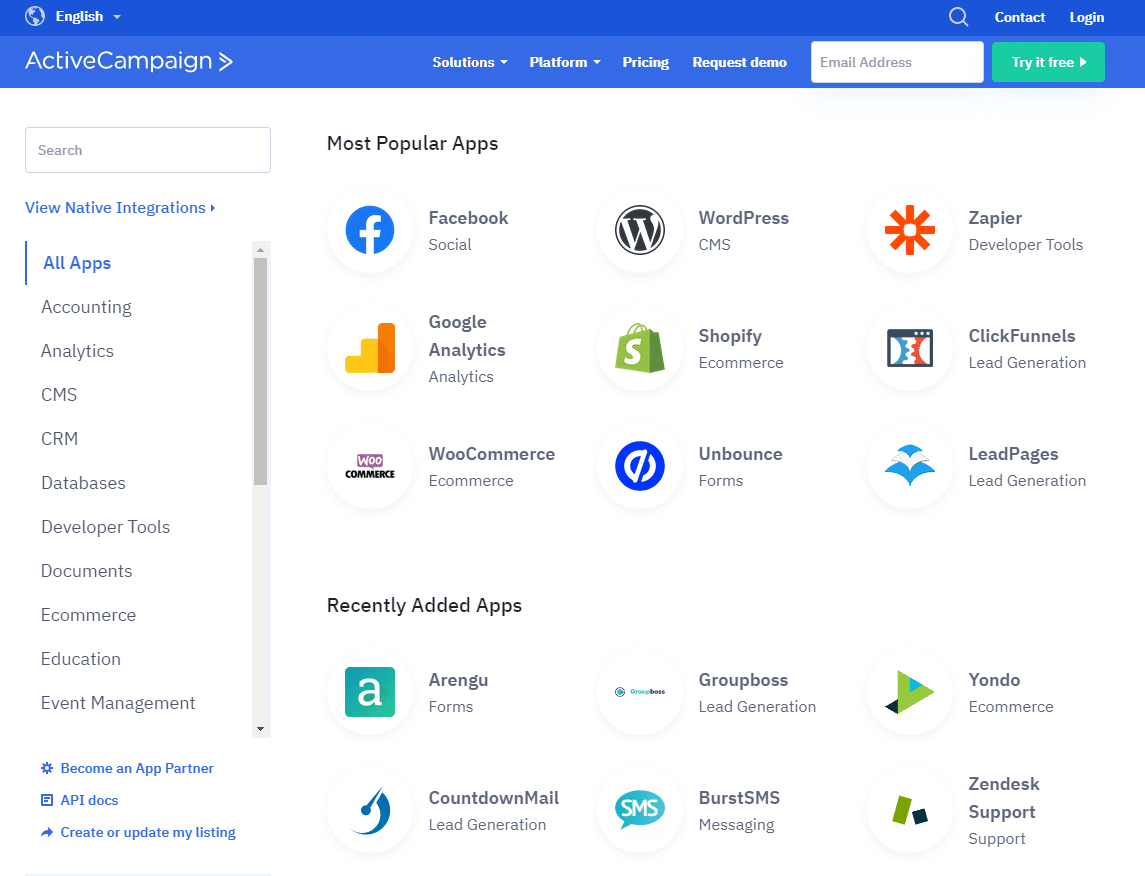Click the category list scrollbar thumb
Image resolution: width=1145 pixels, height=876 pixels.
click(x=261, y=372)
